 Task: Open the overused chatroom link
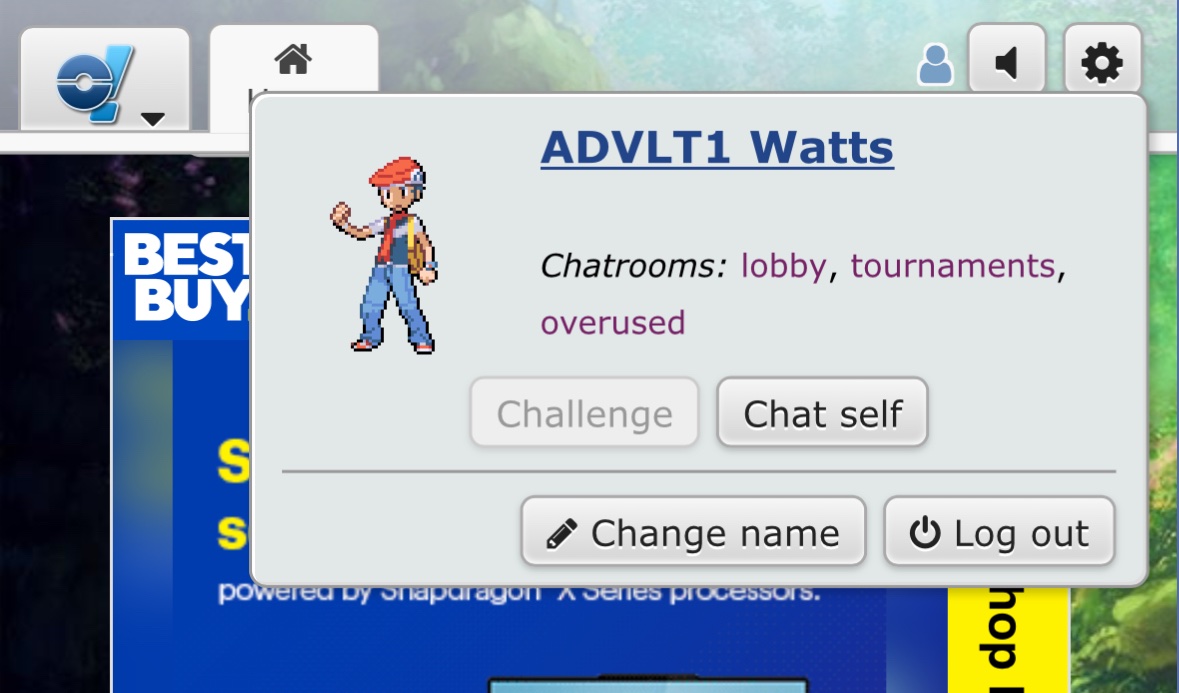[x=613, y=323]
